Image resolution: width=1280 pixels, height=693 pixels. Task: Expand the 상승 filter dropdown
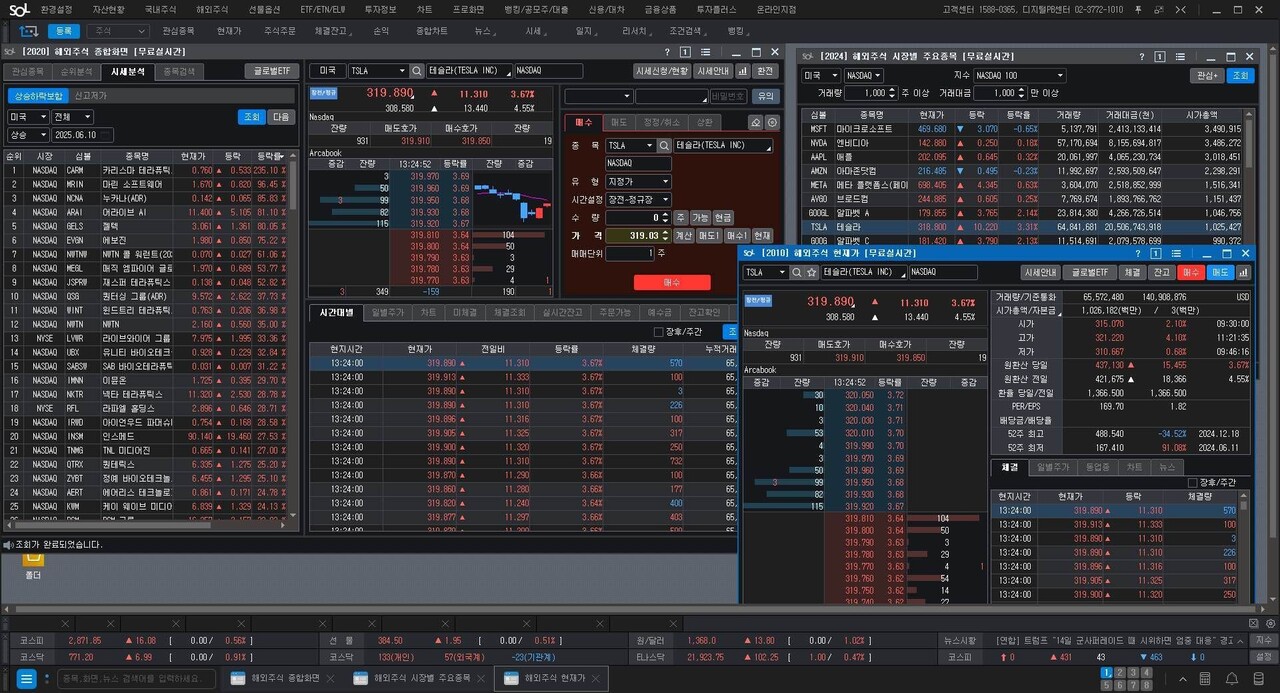coord(44,135)
